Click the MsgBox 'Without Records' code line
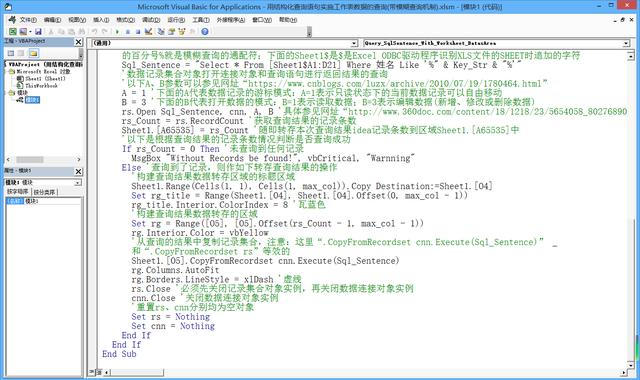The width and height of the screenshot is (640, 380). (x=273, y=158)
